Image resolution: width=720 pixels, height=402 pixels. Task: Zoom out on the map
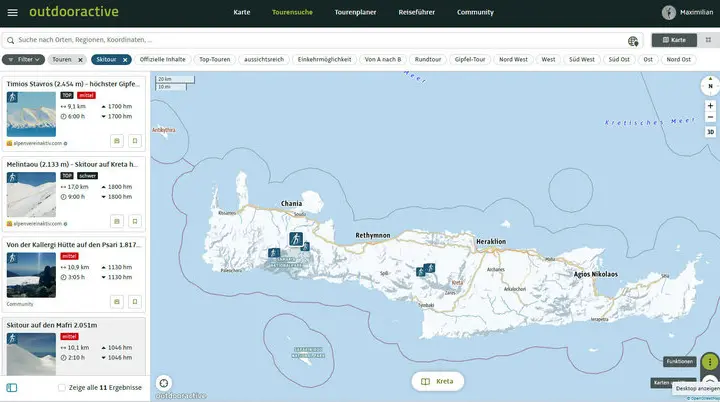click(x=710, y=118)
